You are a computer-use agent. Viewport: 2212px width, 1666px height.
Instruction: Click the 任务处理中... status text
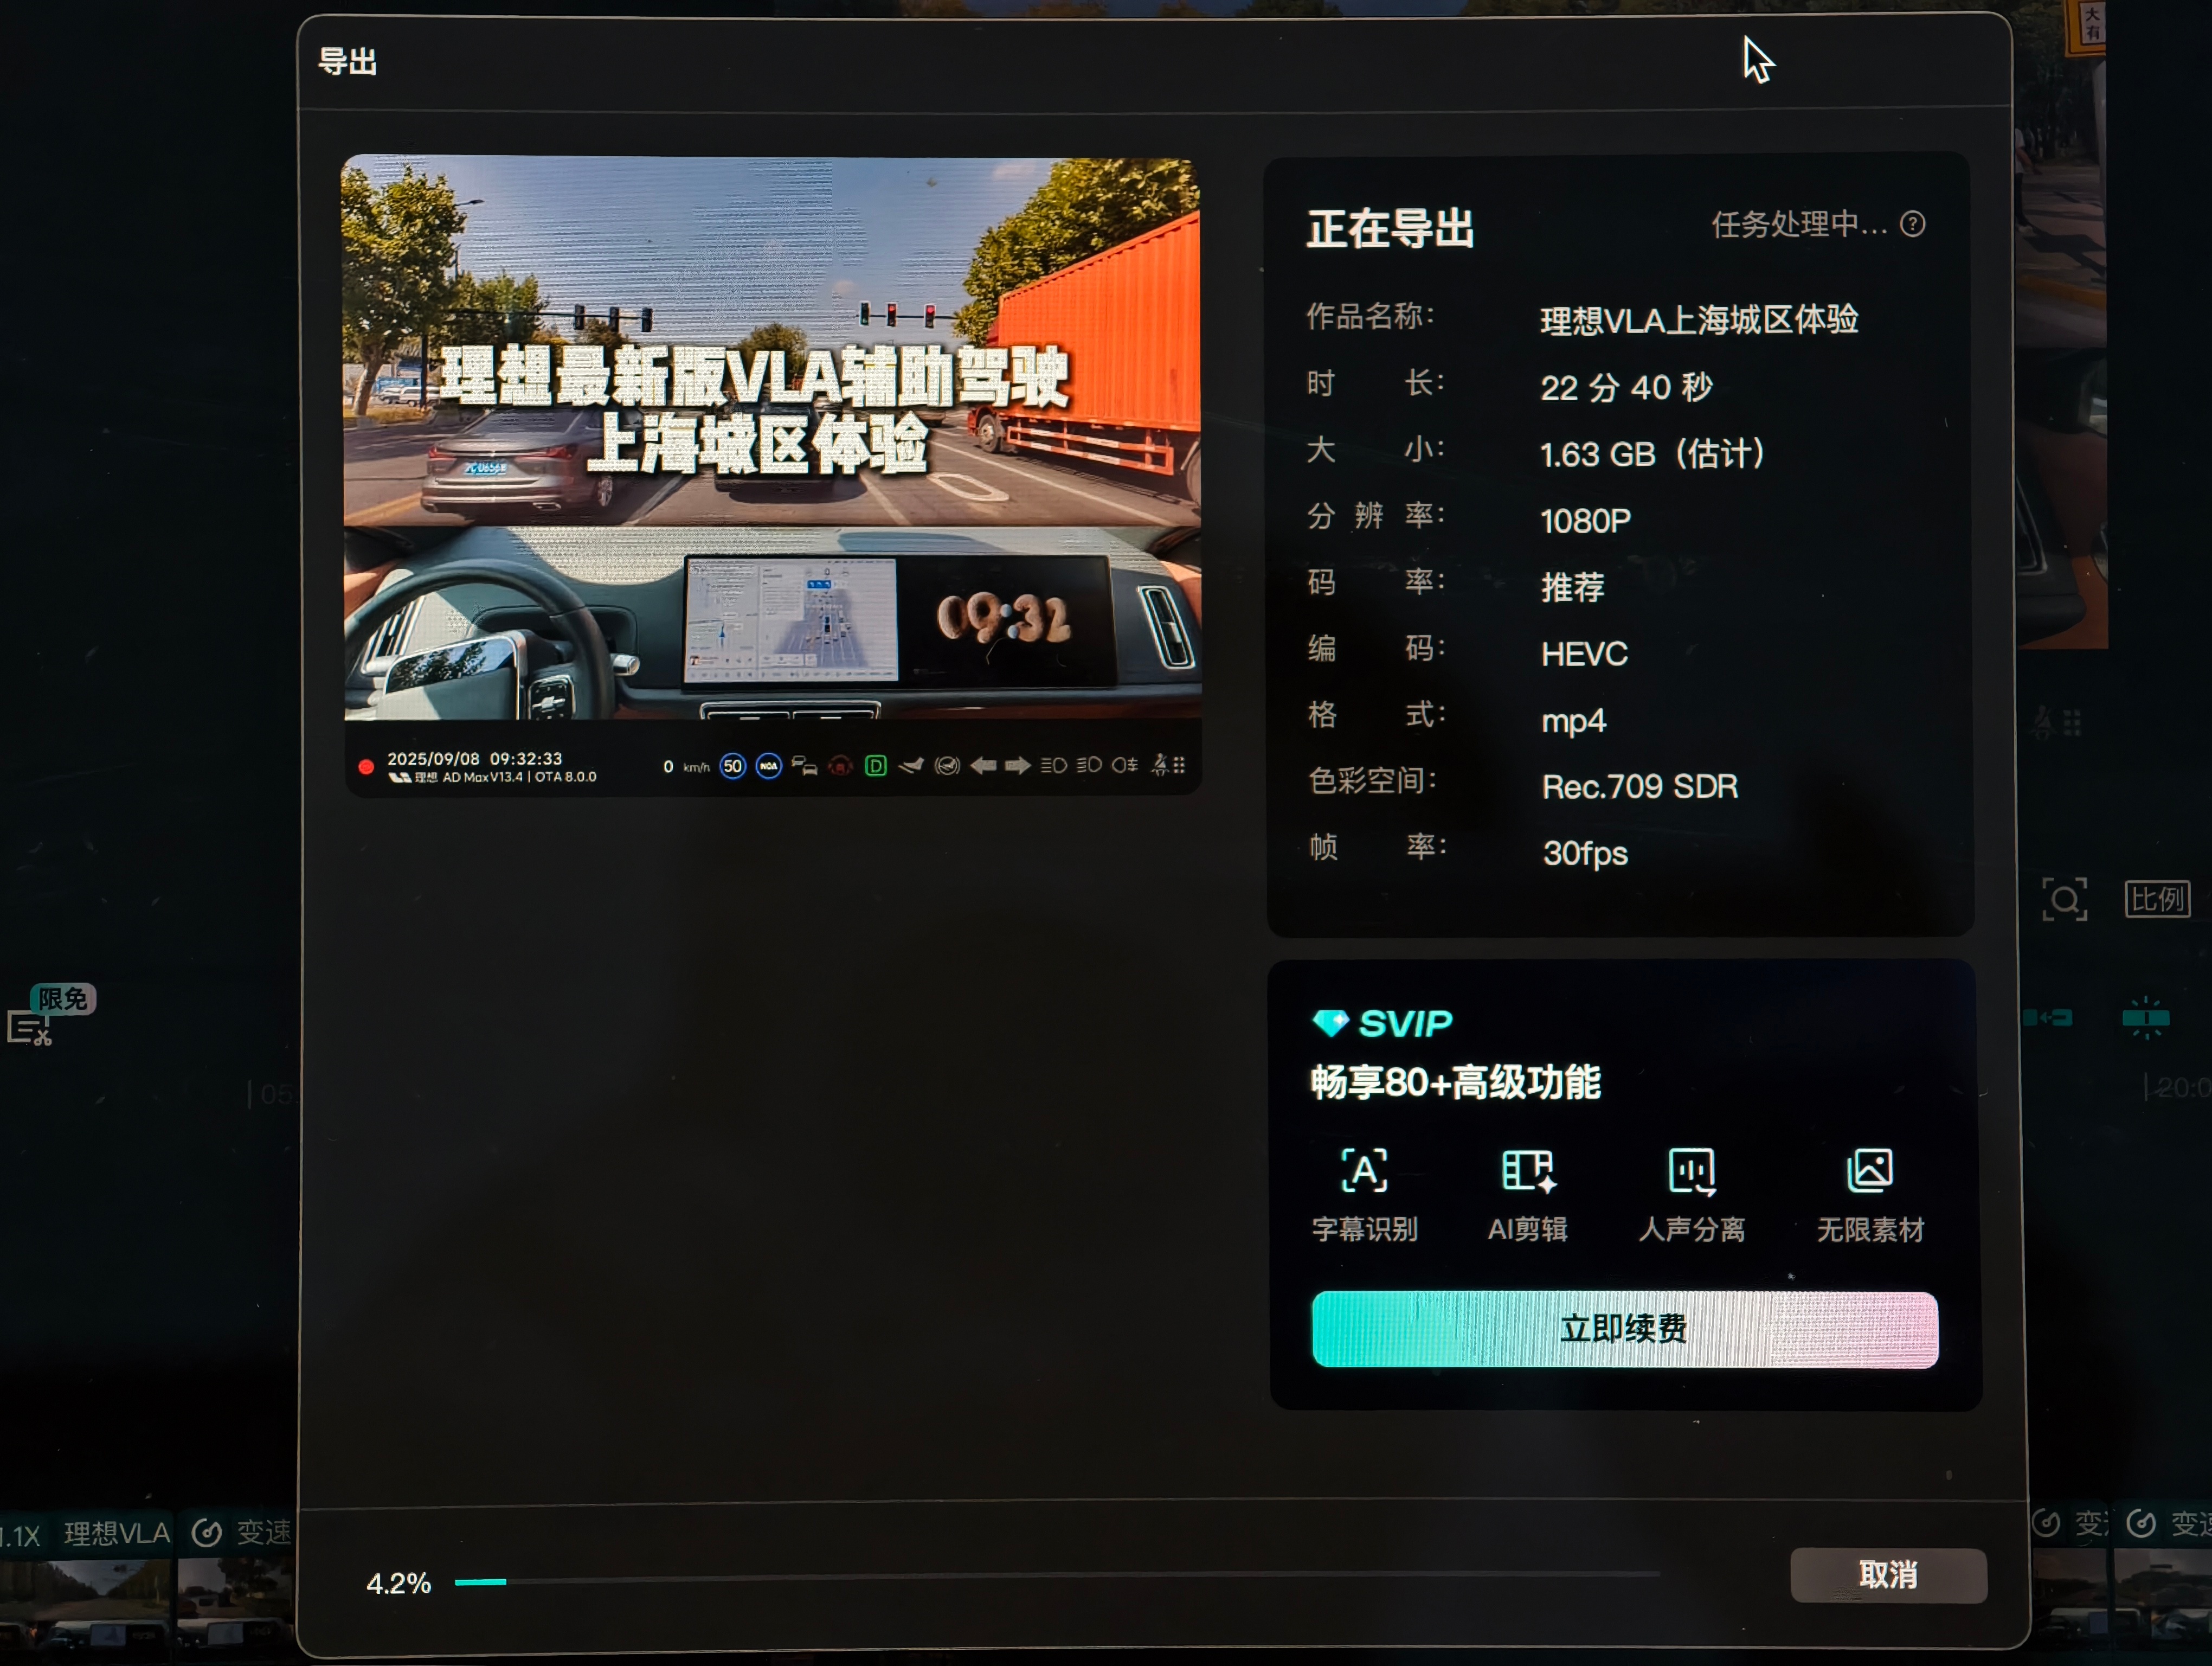click(1799, 224)
